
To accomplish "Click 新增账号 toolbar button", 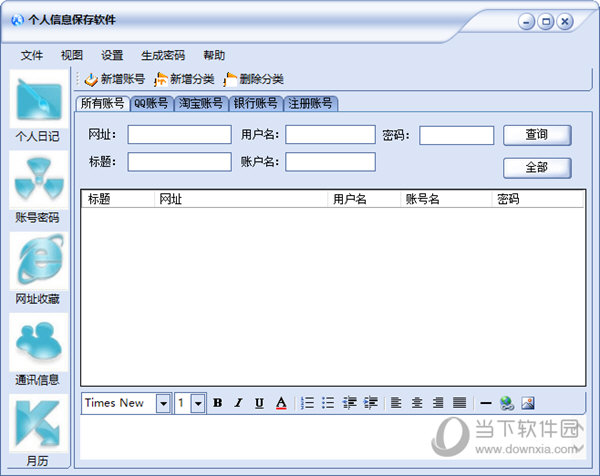I will [115, 79].
